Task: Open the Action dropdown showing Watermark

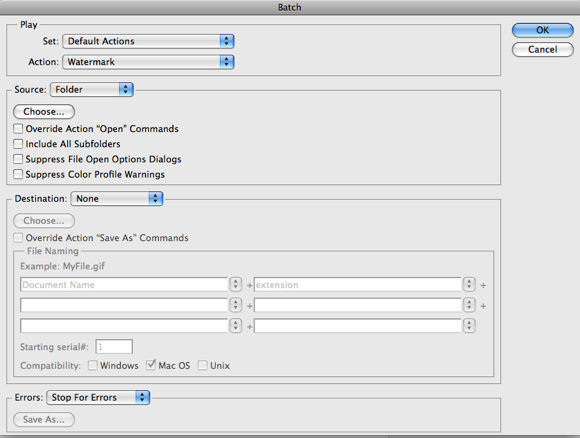Action: pyautogui.click(x=148, y=62)
